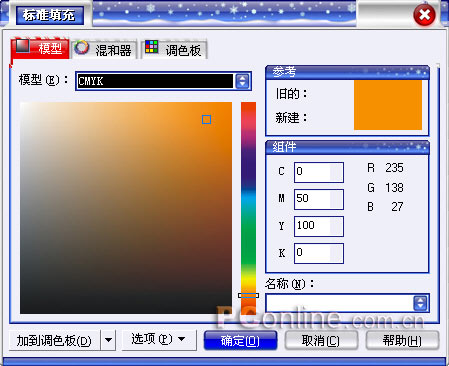Click the M value field showing 50

click(x=319, y=199)
